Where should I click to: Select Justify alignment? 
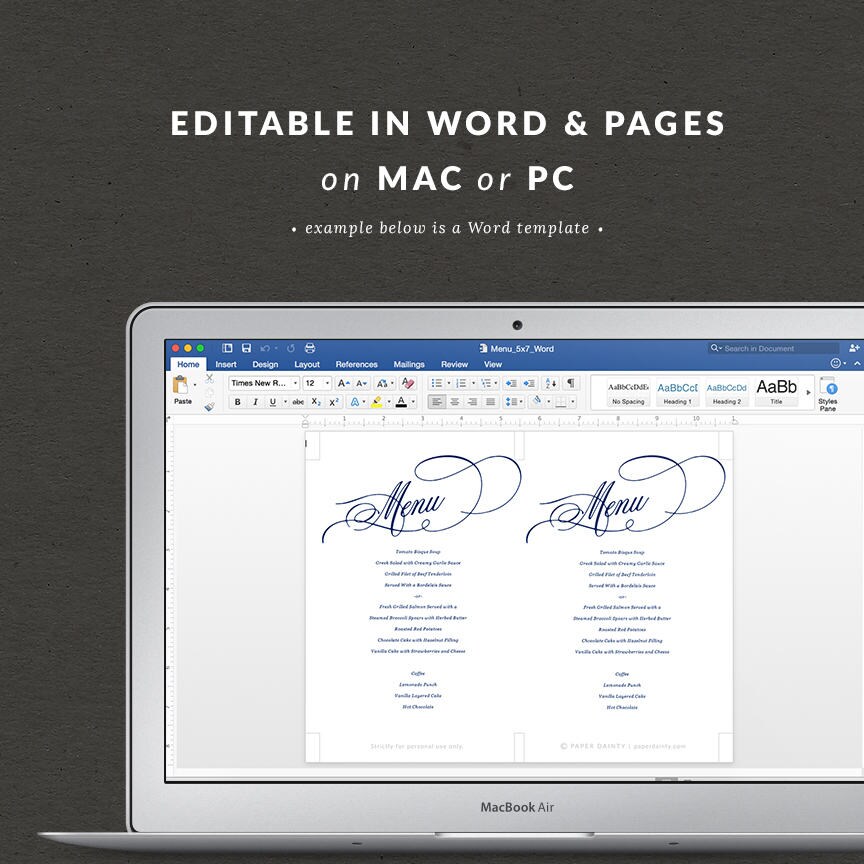490,402
